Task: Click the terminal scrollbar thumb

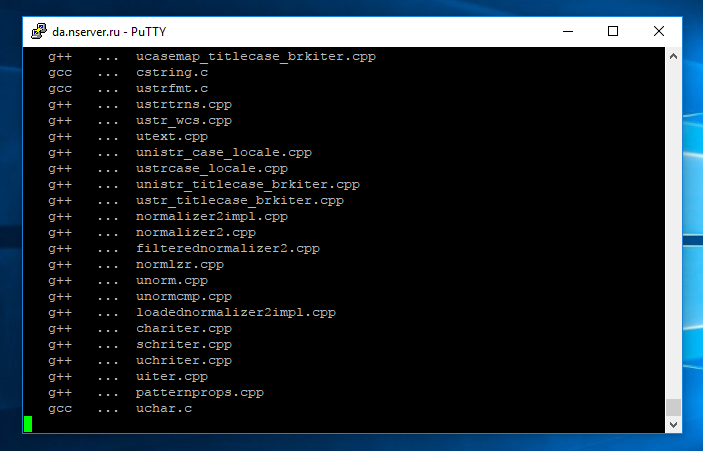Action: [673, 407]
